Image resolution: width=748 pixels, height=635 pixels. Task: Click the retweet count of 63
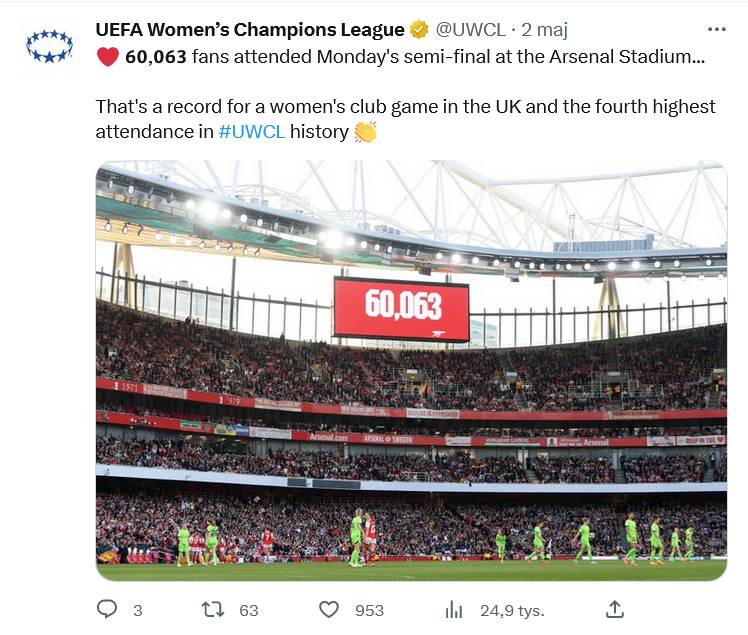tap(249, 610)
